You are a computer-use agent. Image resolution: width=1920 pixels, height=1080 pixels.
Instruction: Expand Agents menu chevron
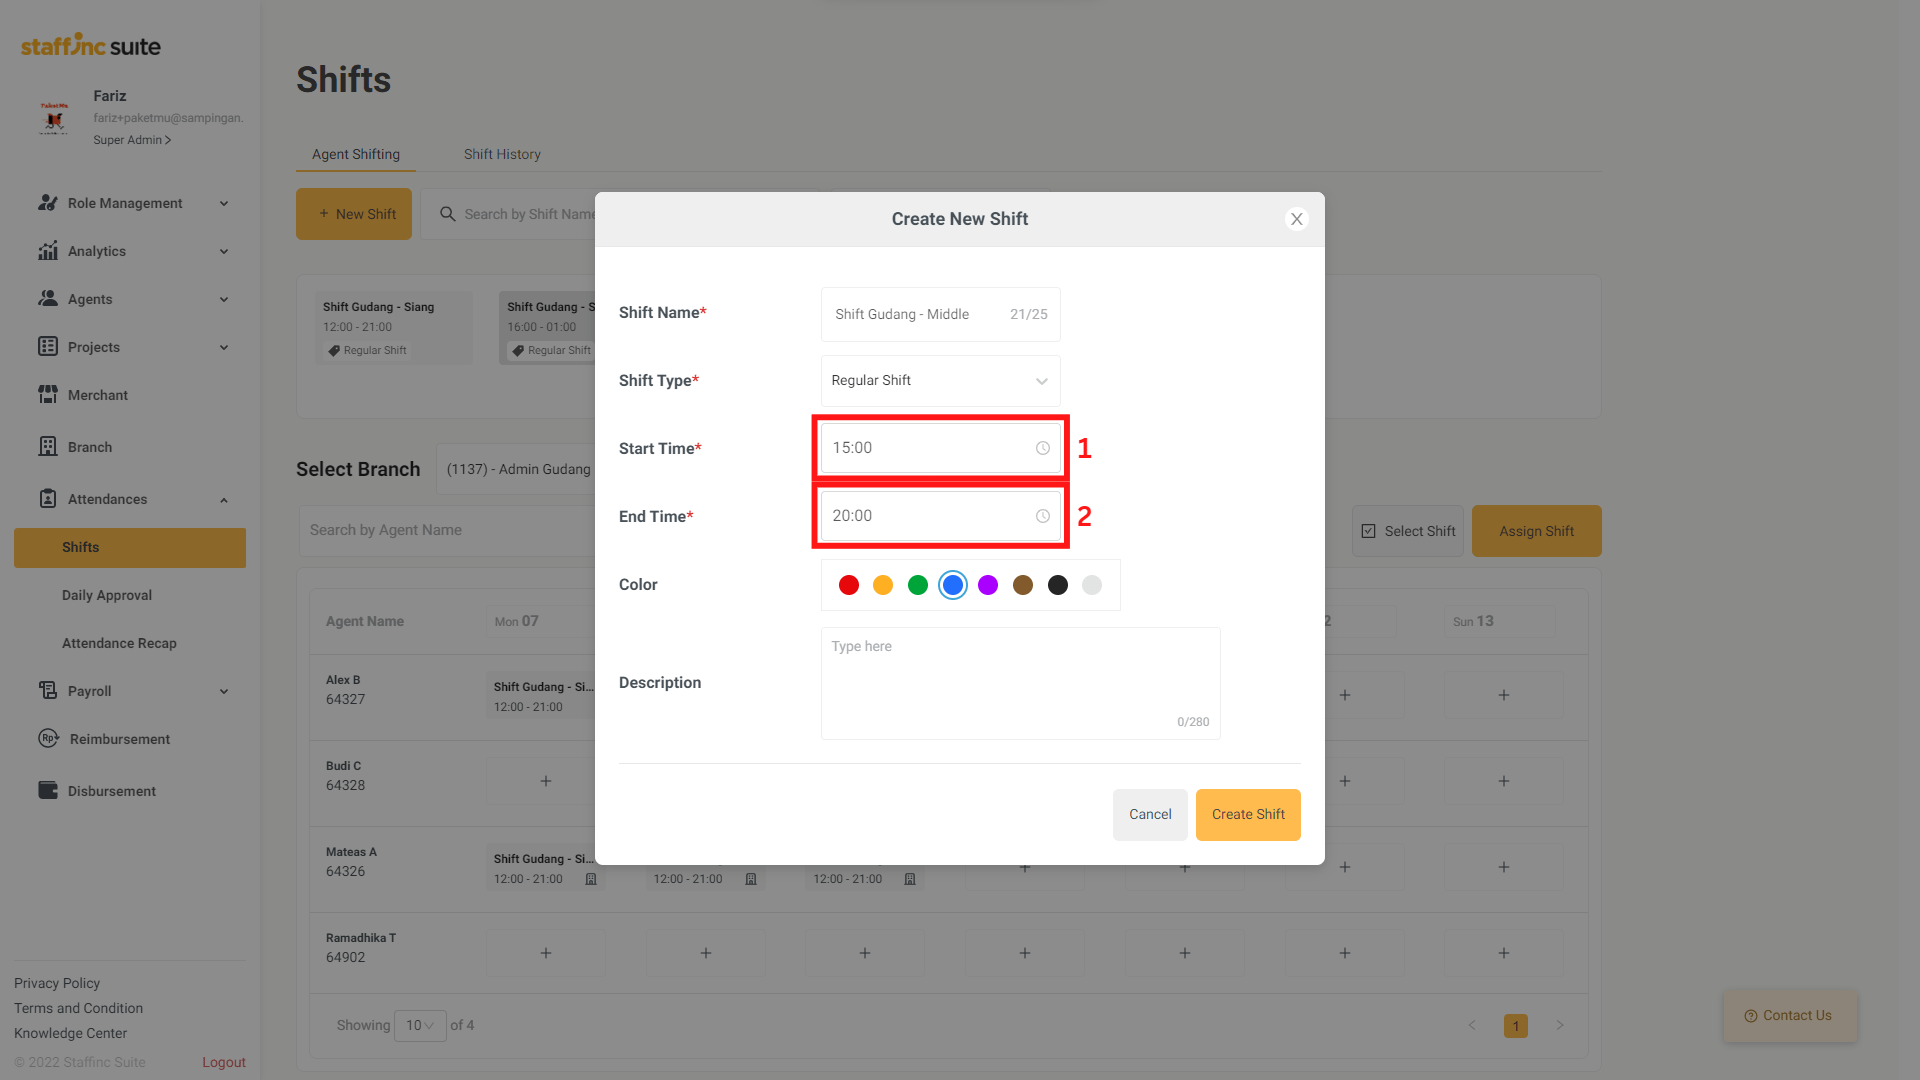[x=224, y=299]
